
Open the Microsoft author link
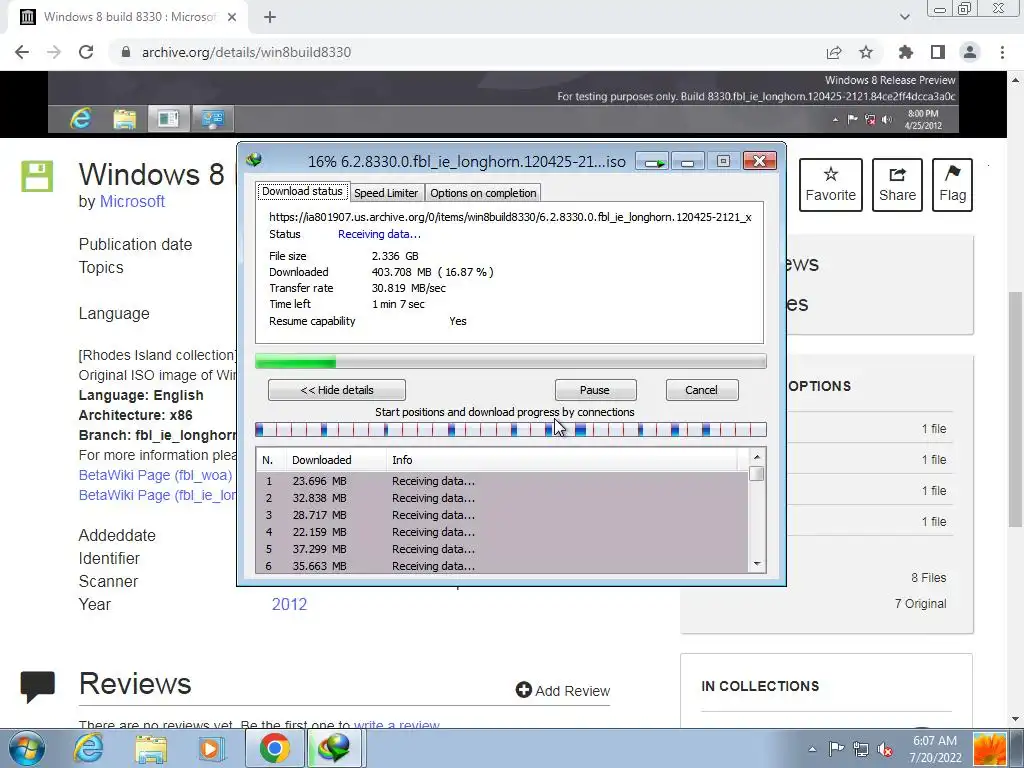[x=132, y=201]
